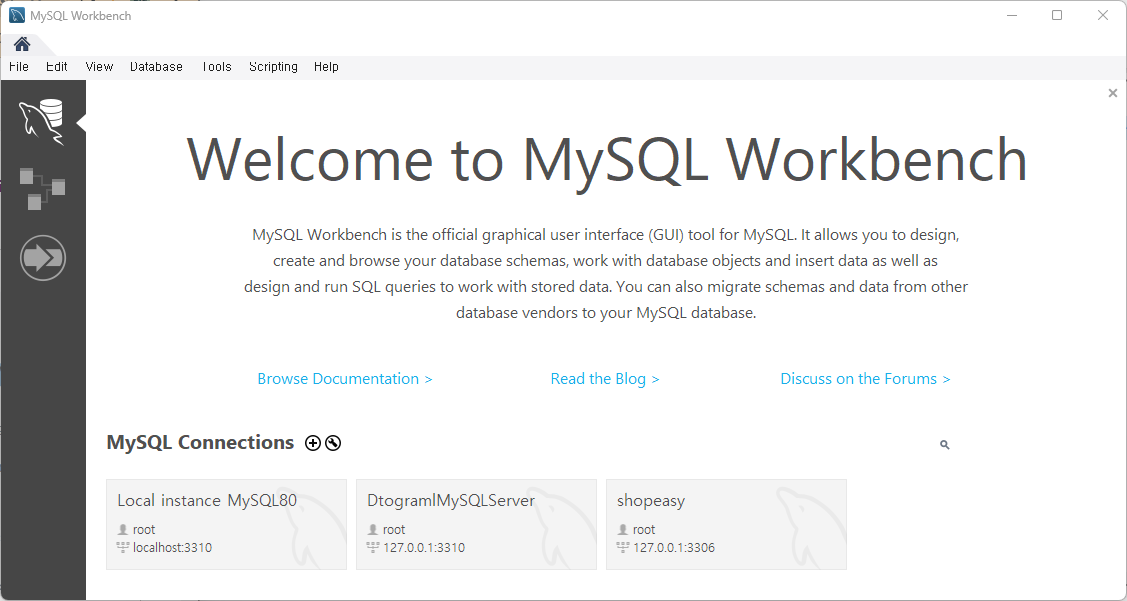This screenshot has width=1127, height=601.
Task: Open the Migration wizard sidebar icon
Action: (x=43, y=257)
